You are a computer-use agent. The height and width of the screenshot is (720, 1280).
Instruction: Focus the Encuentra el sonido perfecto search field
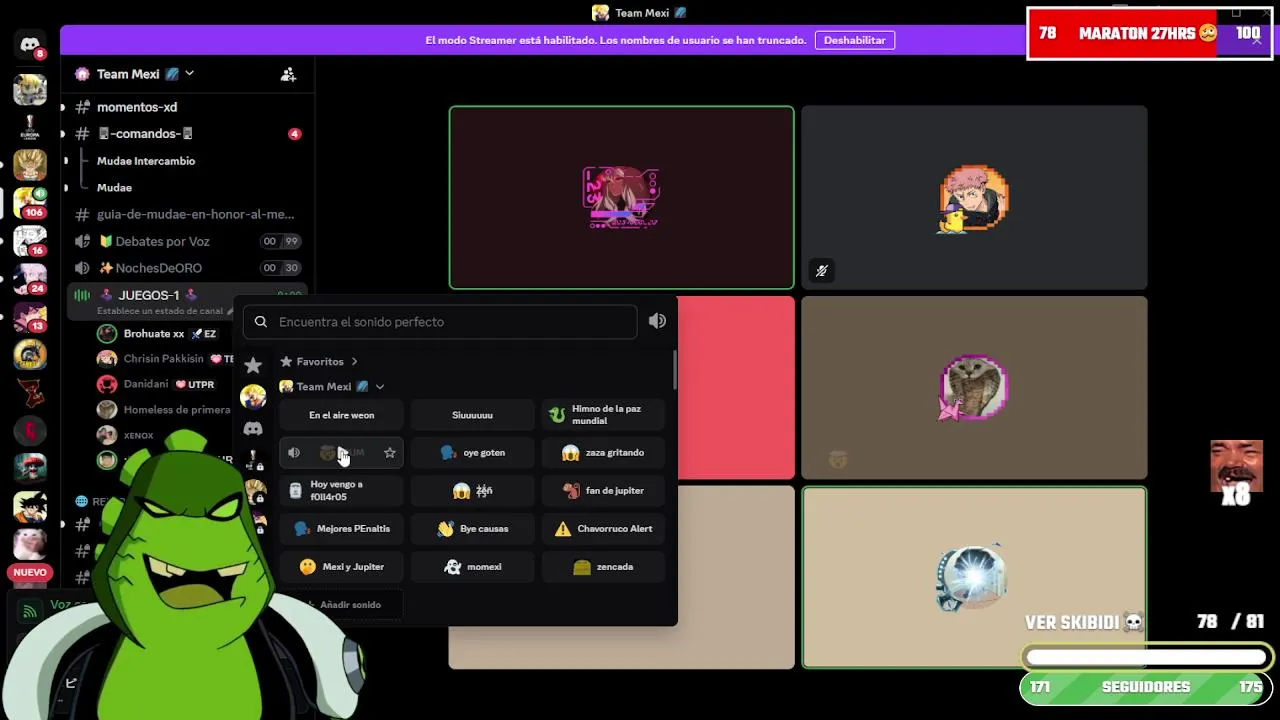click(440, 322)
